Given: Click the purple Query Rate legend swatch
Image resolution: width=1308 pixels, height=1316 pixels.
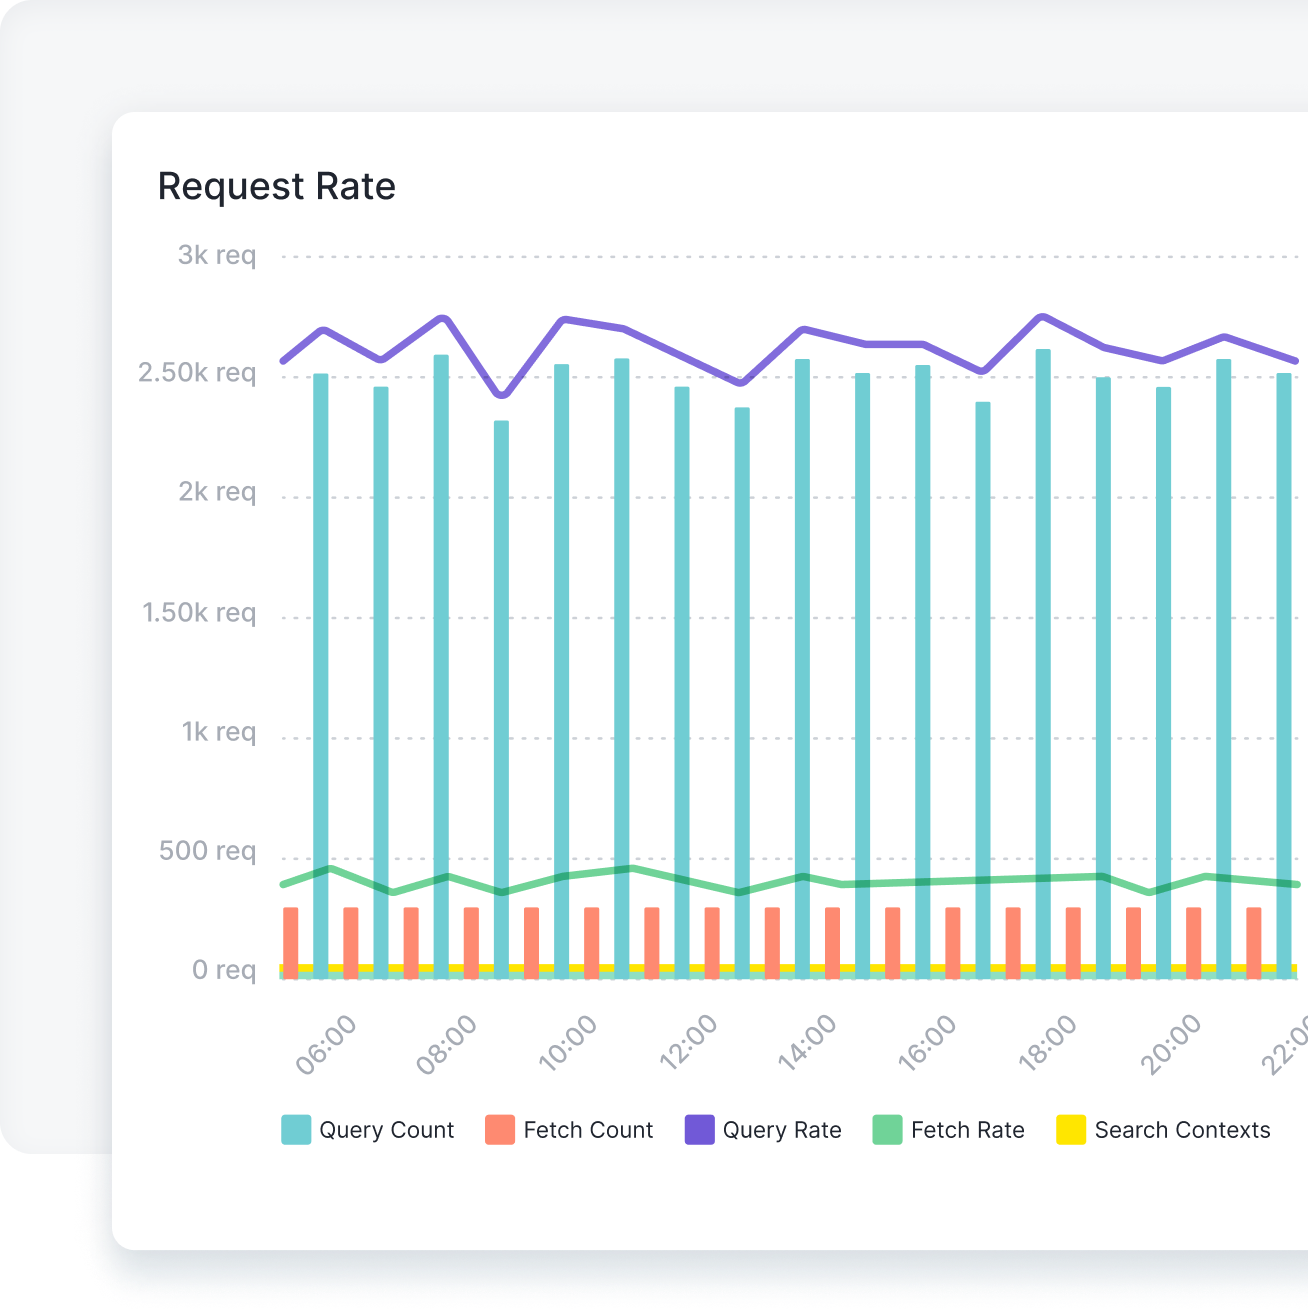Looking at the screenshot, I should click(699, 1130).
